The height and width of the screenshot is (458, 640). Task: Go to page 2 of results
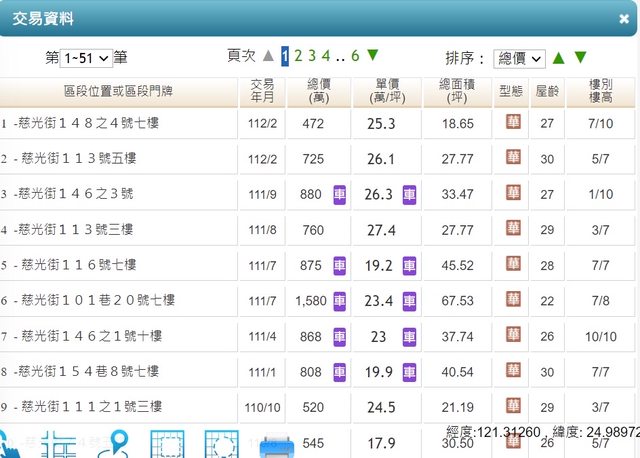point(298,56)
